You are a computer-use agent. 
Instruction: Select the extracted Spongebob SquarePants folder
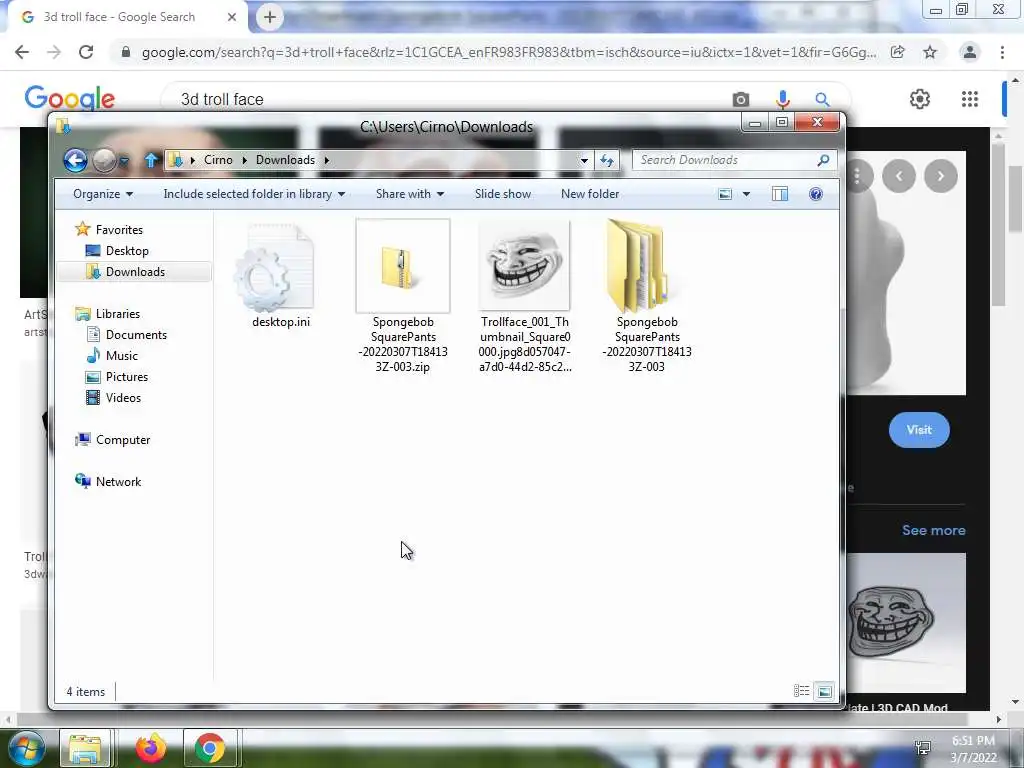(647, 296)
